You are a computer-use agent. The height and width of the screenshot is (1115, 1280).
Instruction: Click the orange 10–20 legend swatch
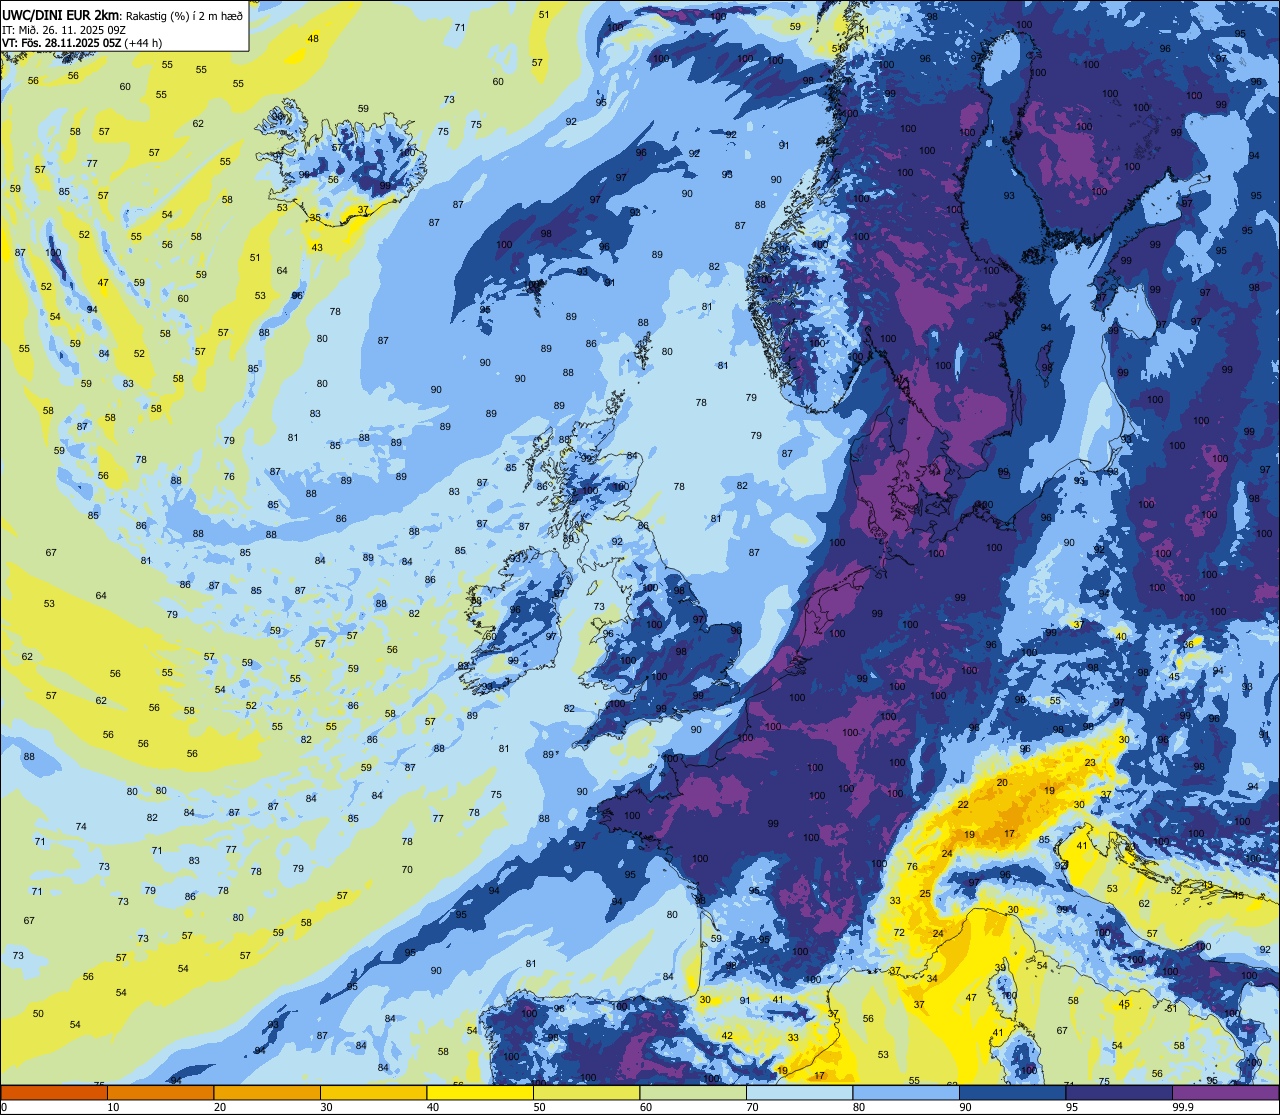(x=160, y=1092)
